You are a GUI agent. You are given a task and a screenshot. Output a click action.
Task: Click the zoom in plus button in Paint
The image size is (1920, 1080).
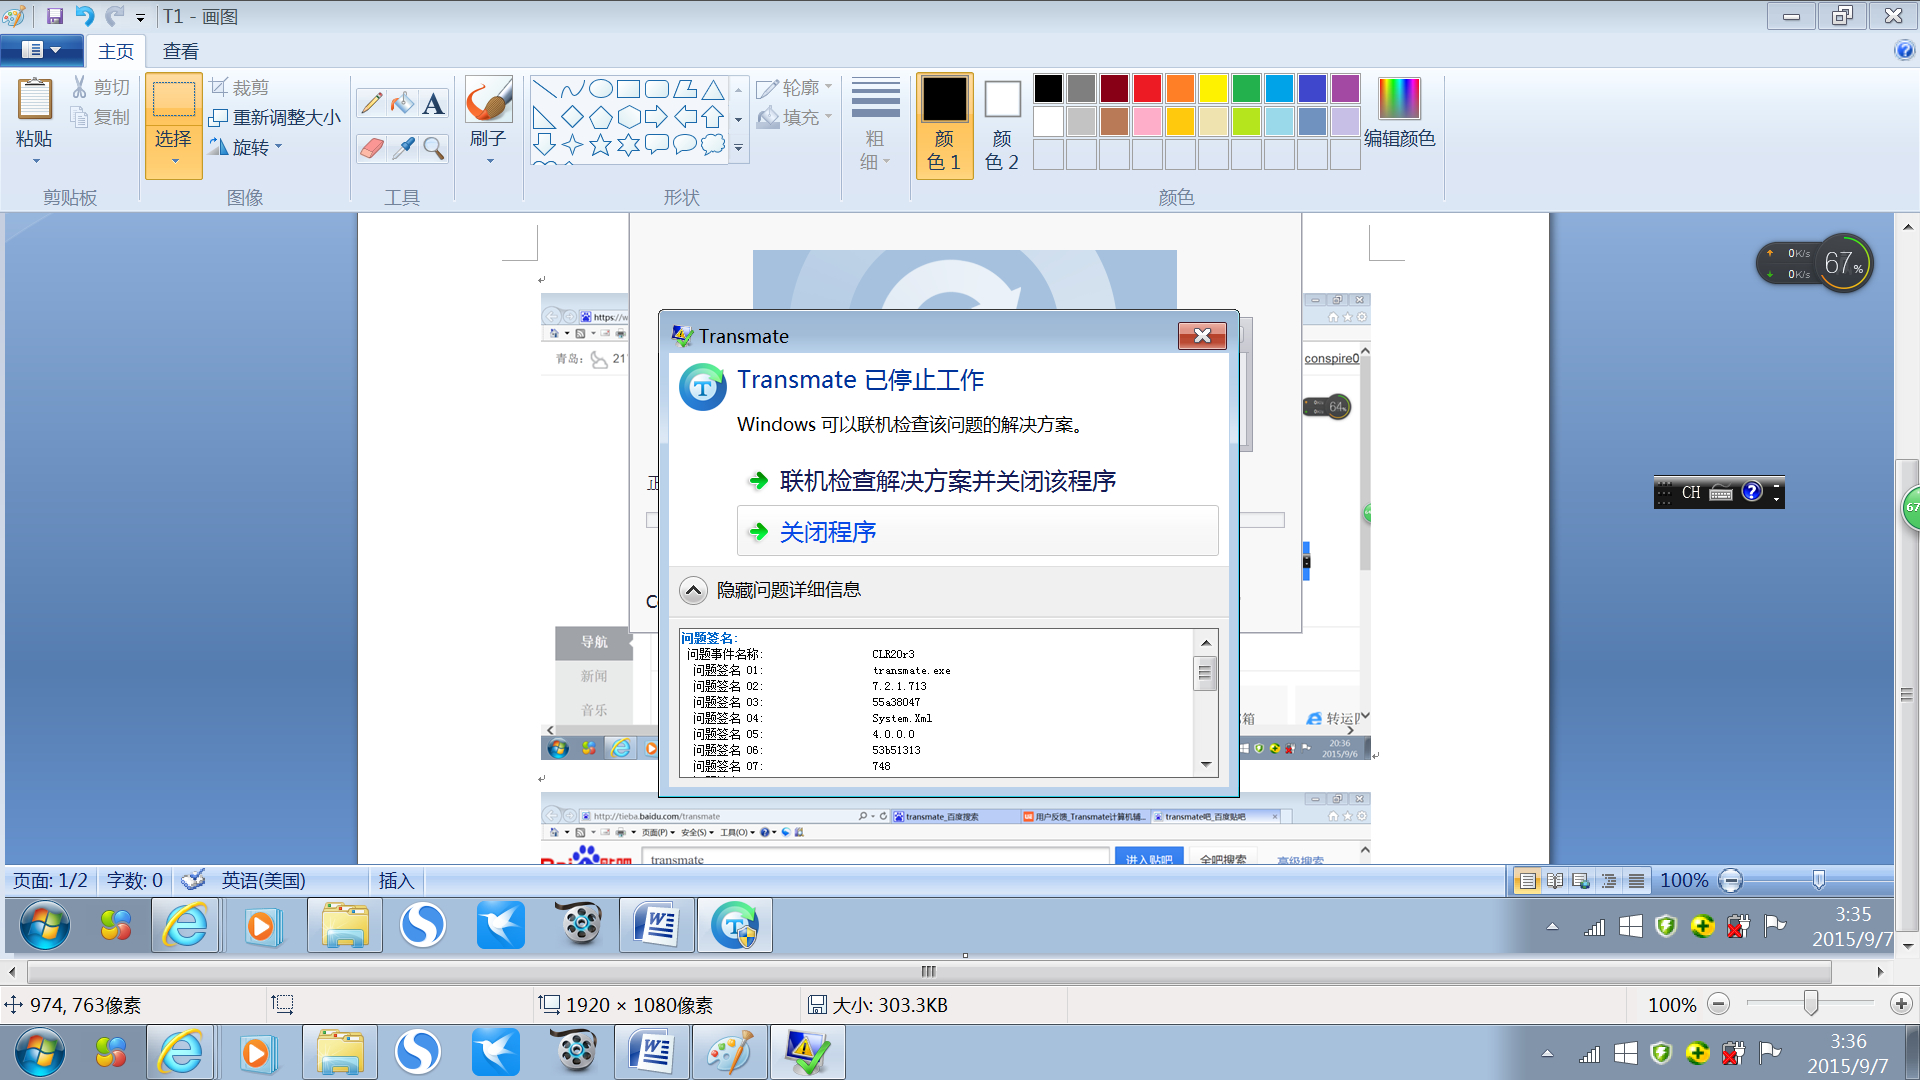click(1901, 1004)
